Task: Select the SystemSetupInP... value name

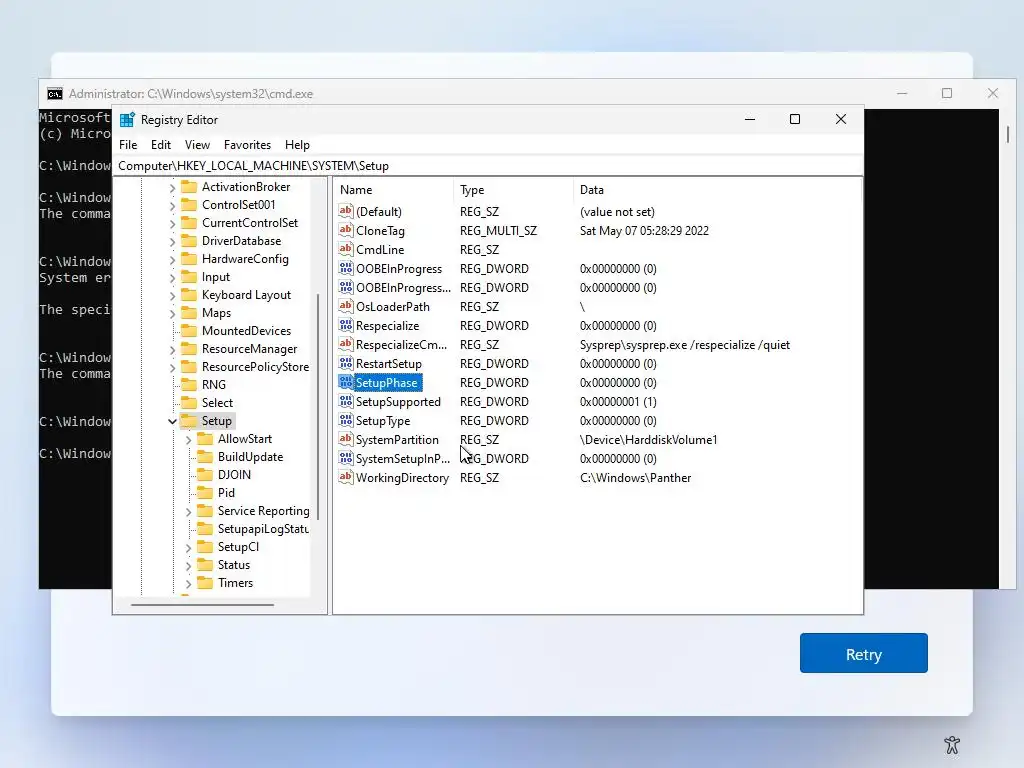Action: pyautogui.click(x=403, y=458)
